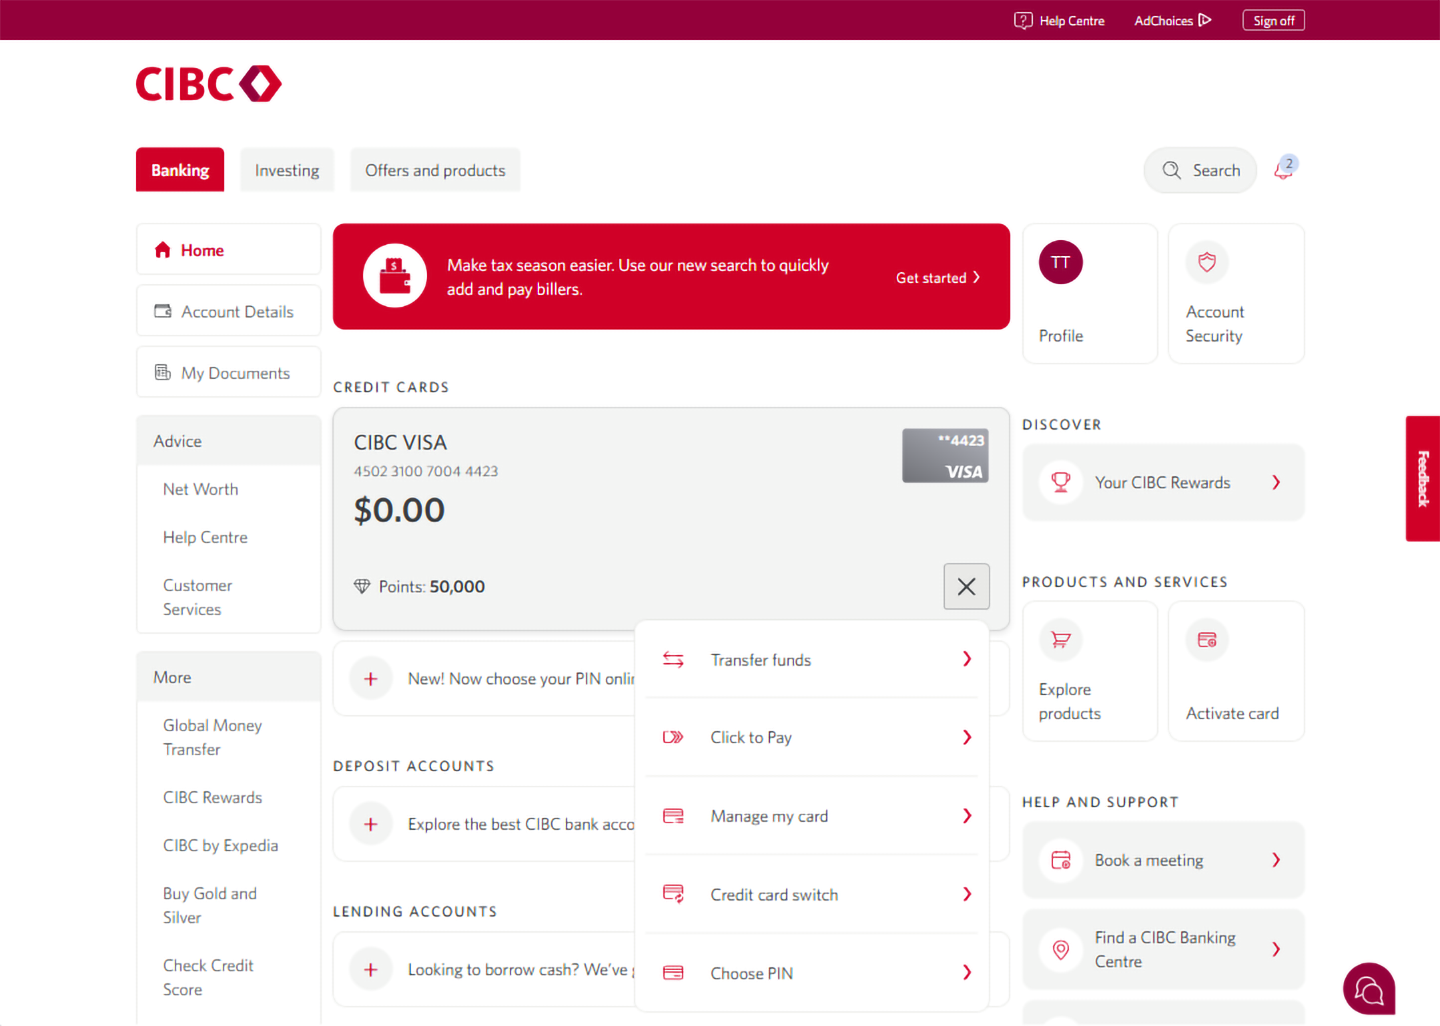Viewport: 1440px width, 1026px height.
Task: Expand Click to Pay chevron
Action: click(x=967, y=737)
